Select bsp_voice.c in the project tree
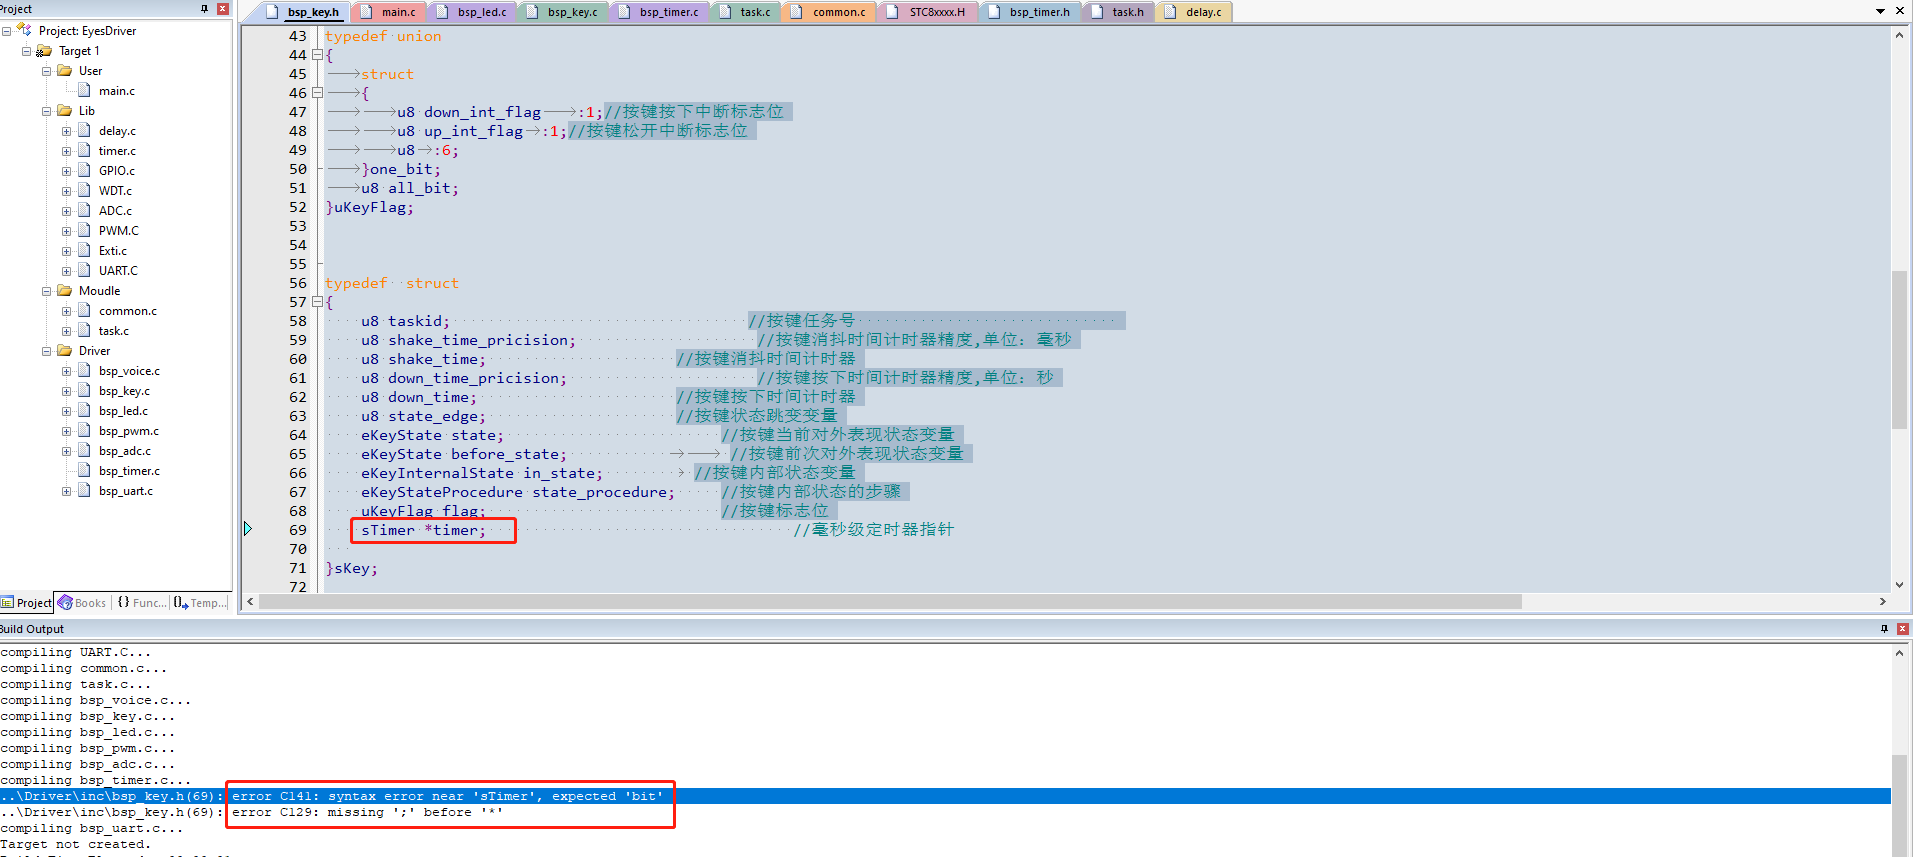The height and width of the screenshot is (857, 1913). (129, 371)
